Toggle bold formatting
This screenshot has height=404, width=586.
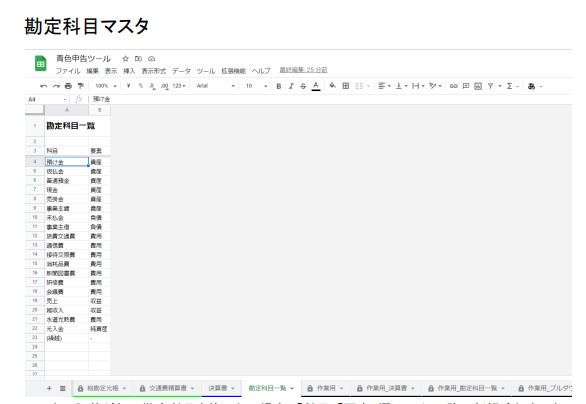(278, 86)
